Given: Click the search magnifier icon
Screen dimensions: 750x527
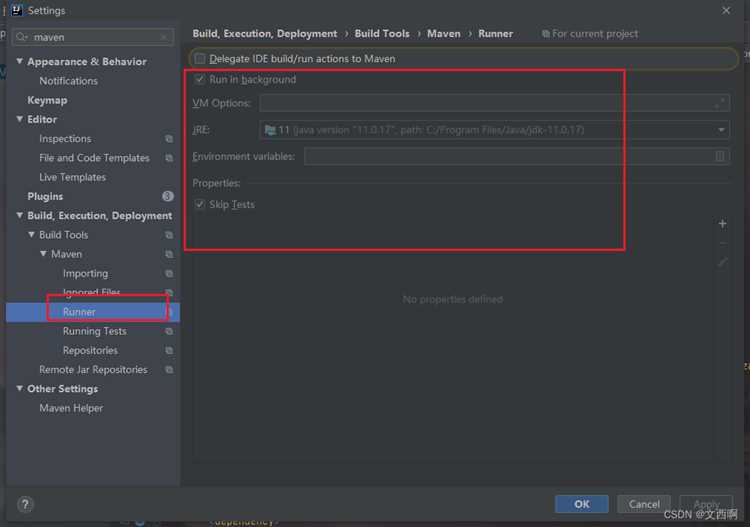Looking at the screenshot, I should [x=22, y=37].
